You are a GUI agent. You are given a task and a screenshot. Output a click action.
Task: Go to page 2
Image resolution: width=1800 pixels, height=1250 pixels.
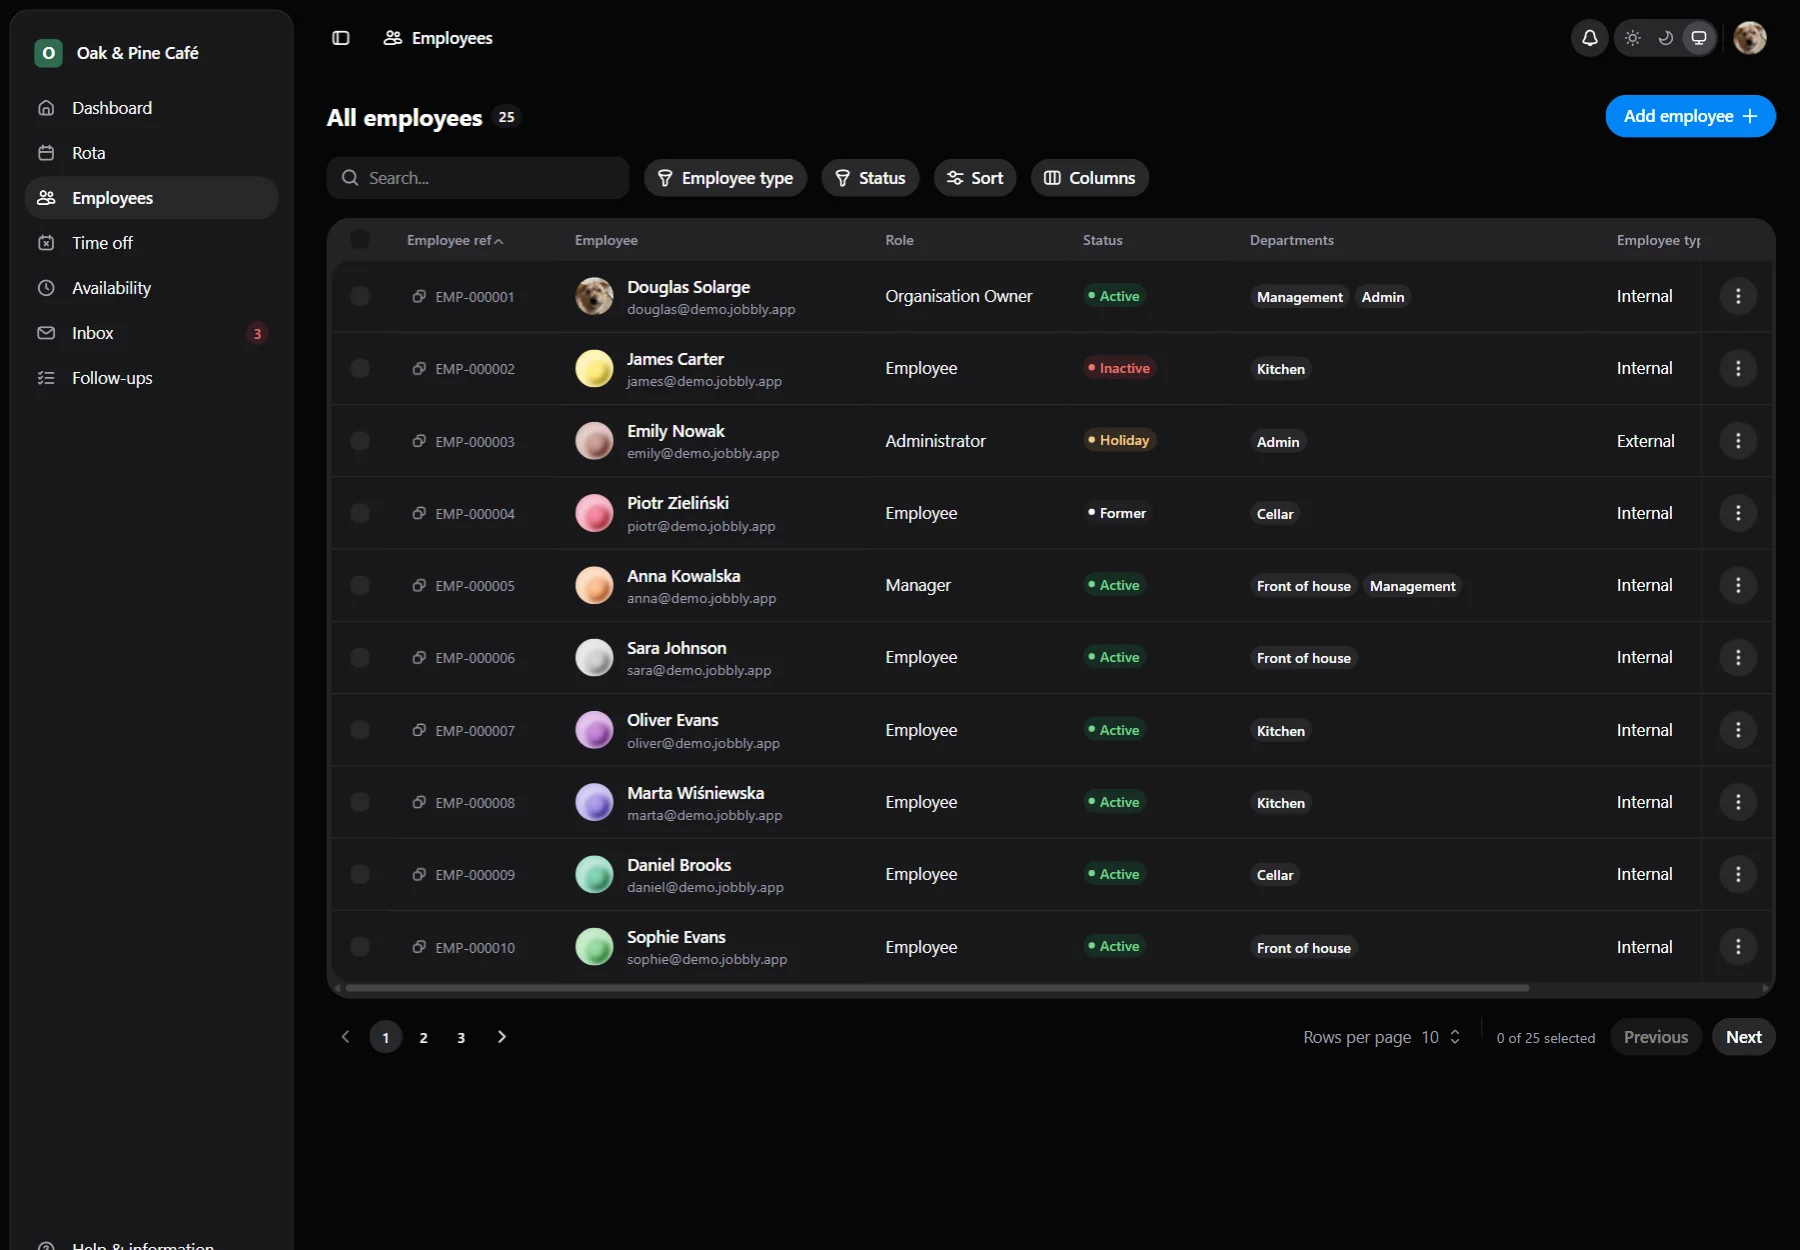423,1037
